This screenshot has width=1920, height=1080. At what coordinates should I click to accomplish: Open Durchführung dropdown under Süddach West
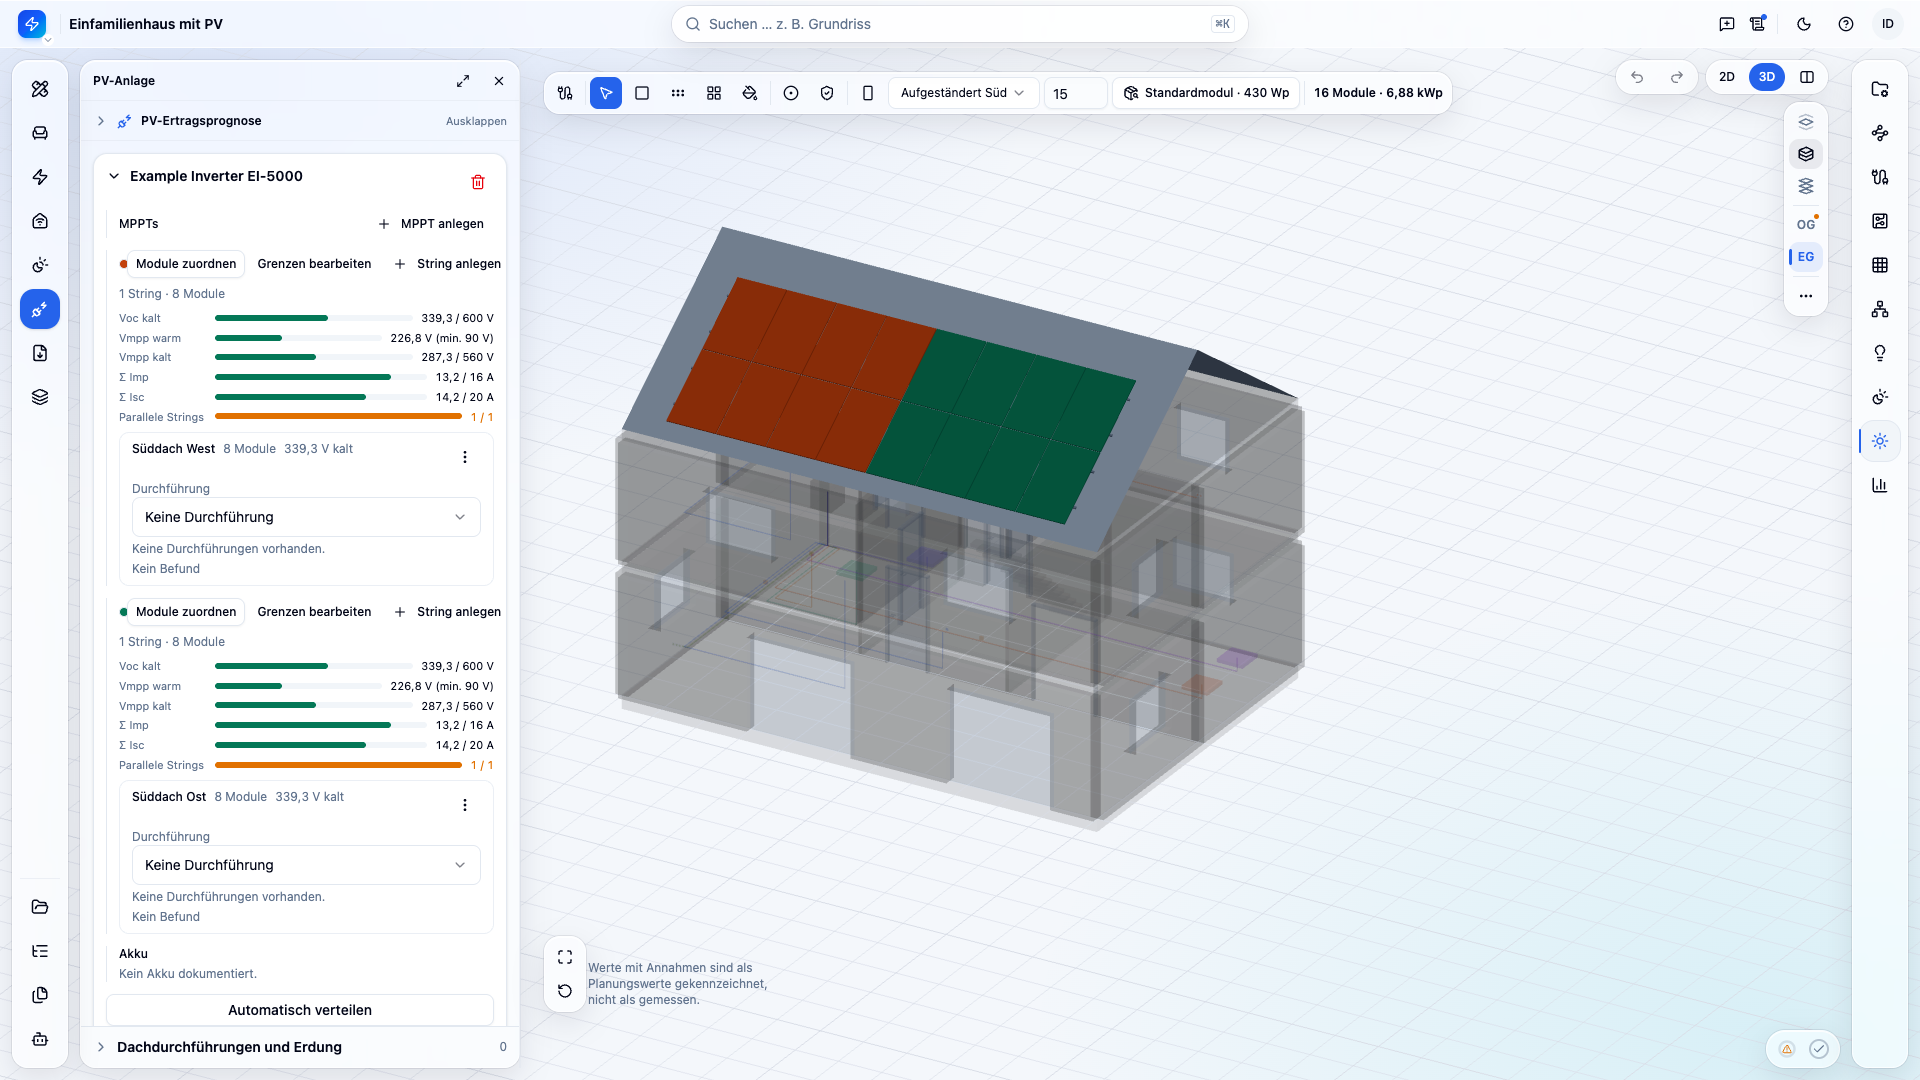306,517
